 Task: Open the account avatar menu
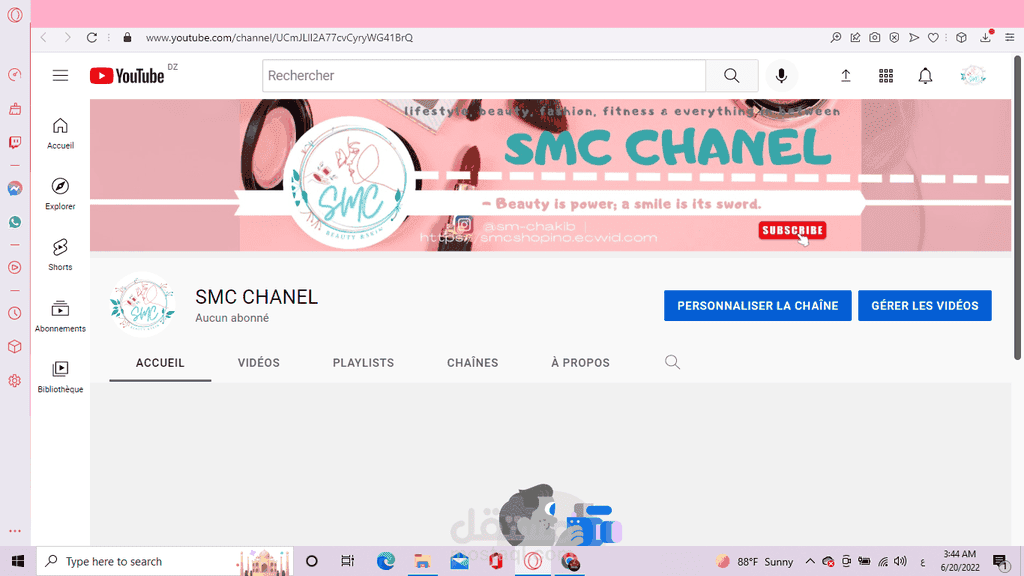[x=972, y=76]
